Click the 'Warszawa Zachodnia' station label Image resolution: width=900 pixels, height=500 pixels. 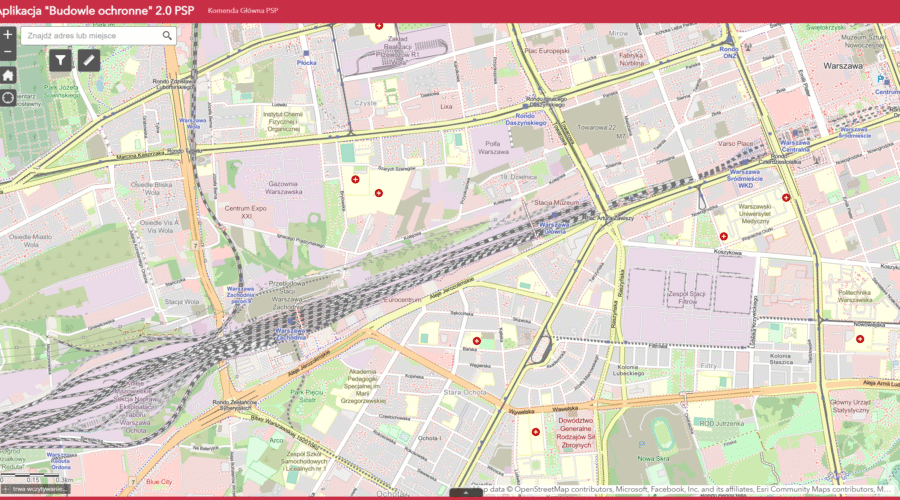coord(291,334)
